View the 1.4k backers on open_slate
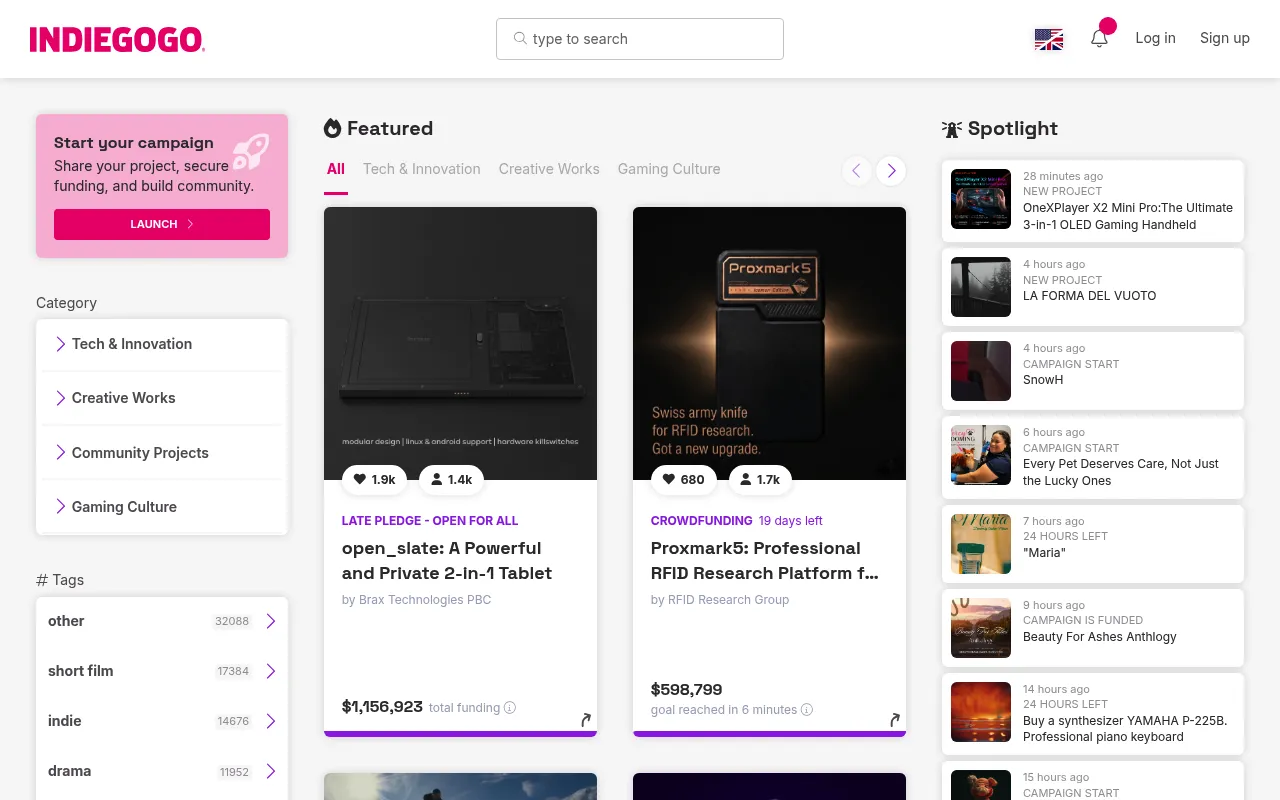This screenshot has width=1280, height=800. pos(451,480)
